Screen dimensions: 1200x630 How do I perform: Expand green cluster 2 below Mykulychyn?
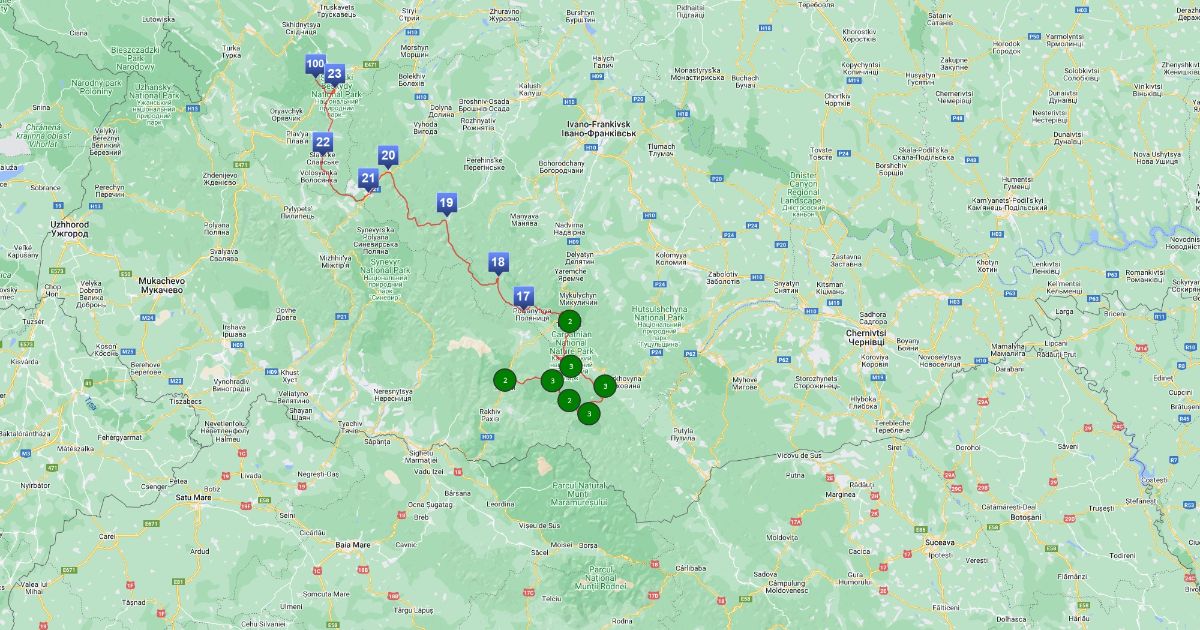click(x=569, y=321)
